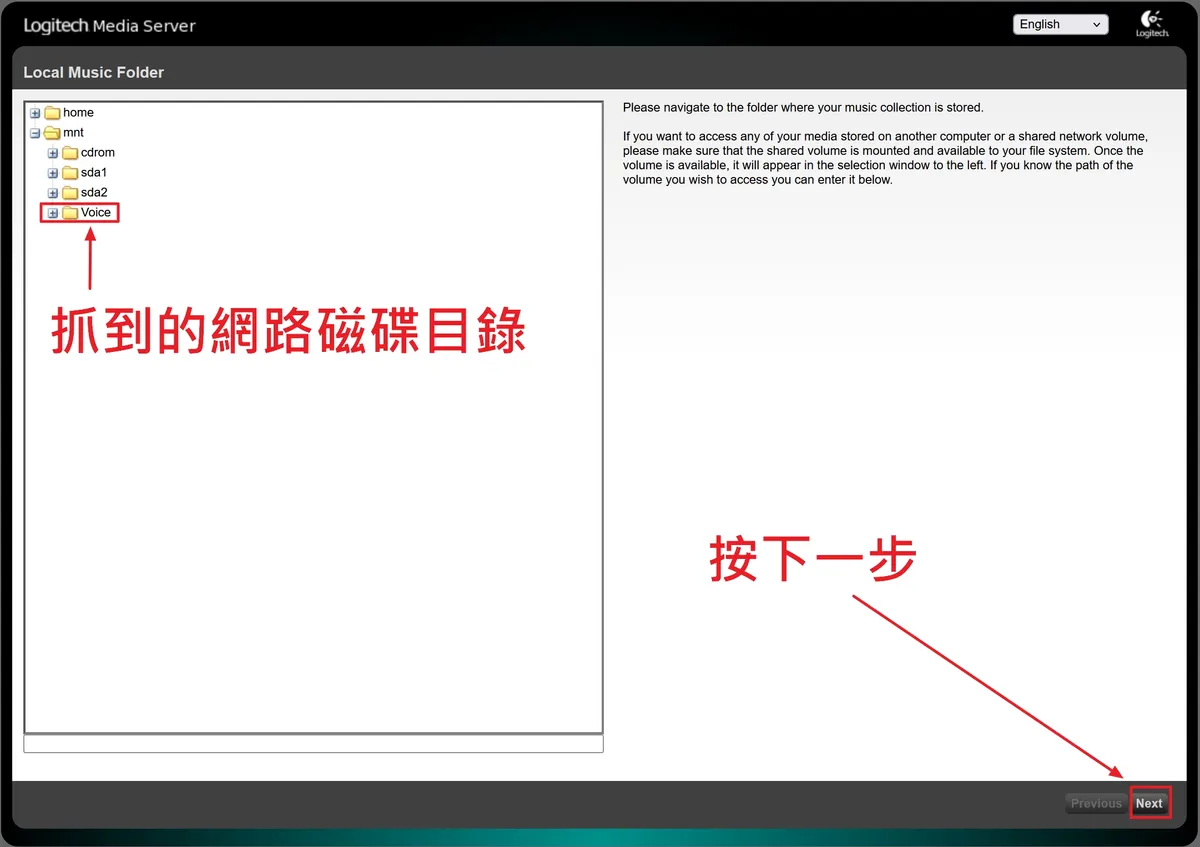Screen dimensions: 1200x847
Task: Expand the sda2 folder node
Action: 53,193
